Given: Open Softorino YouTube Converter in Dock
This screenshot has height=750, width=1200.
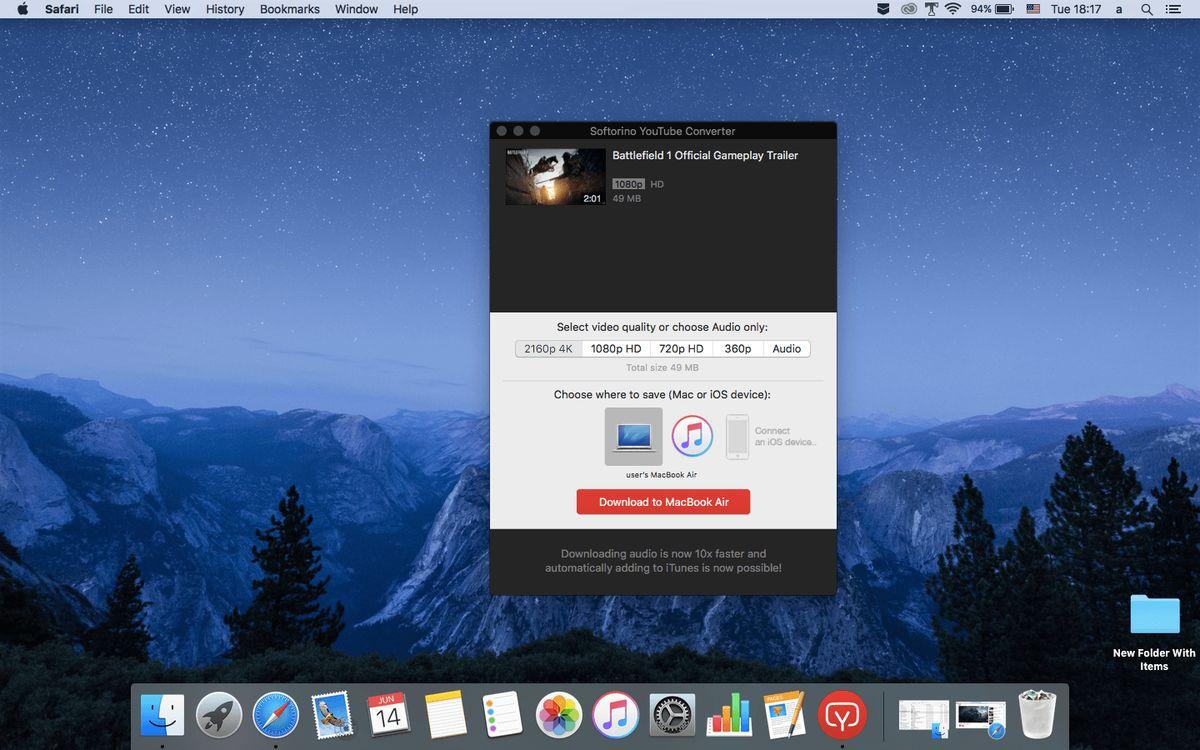Looking at the screenshot, I should [x=842, y=716].
